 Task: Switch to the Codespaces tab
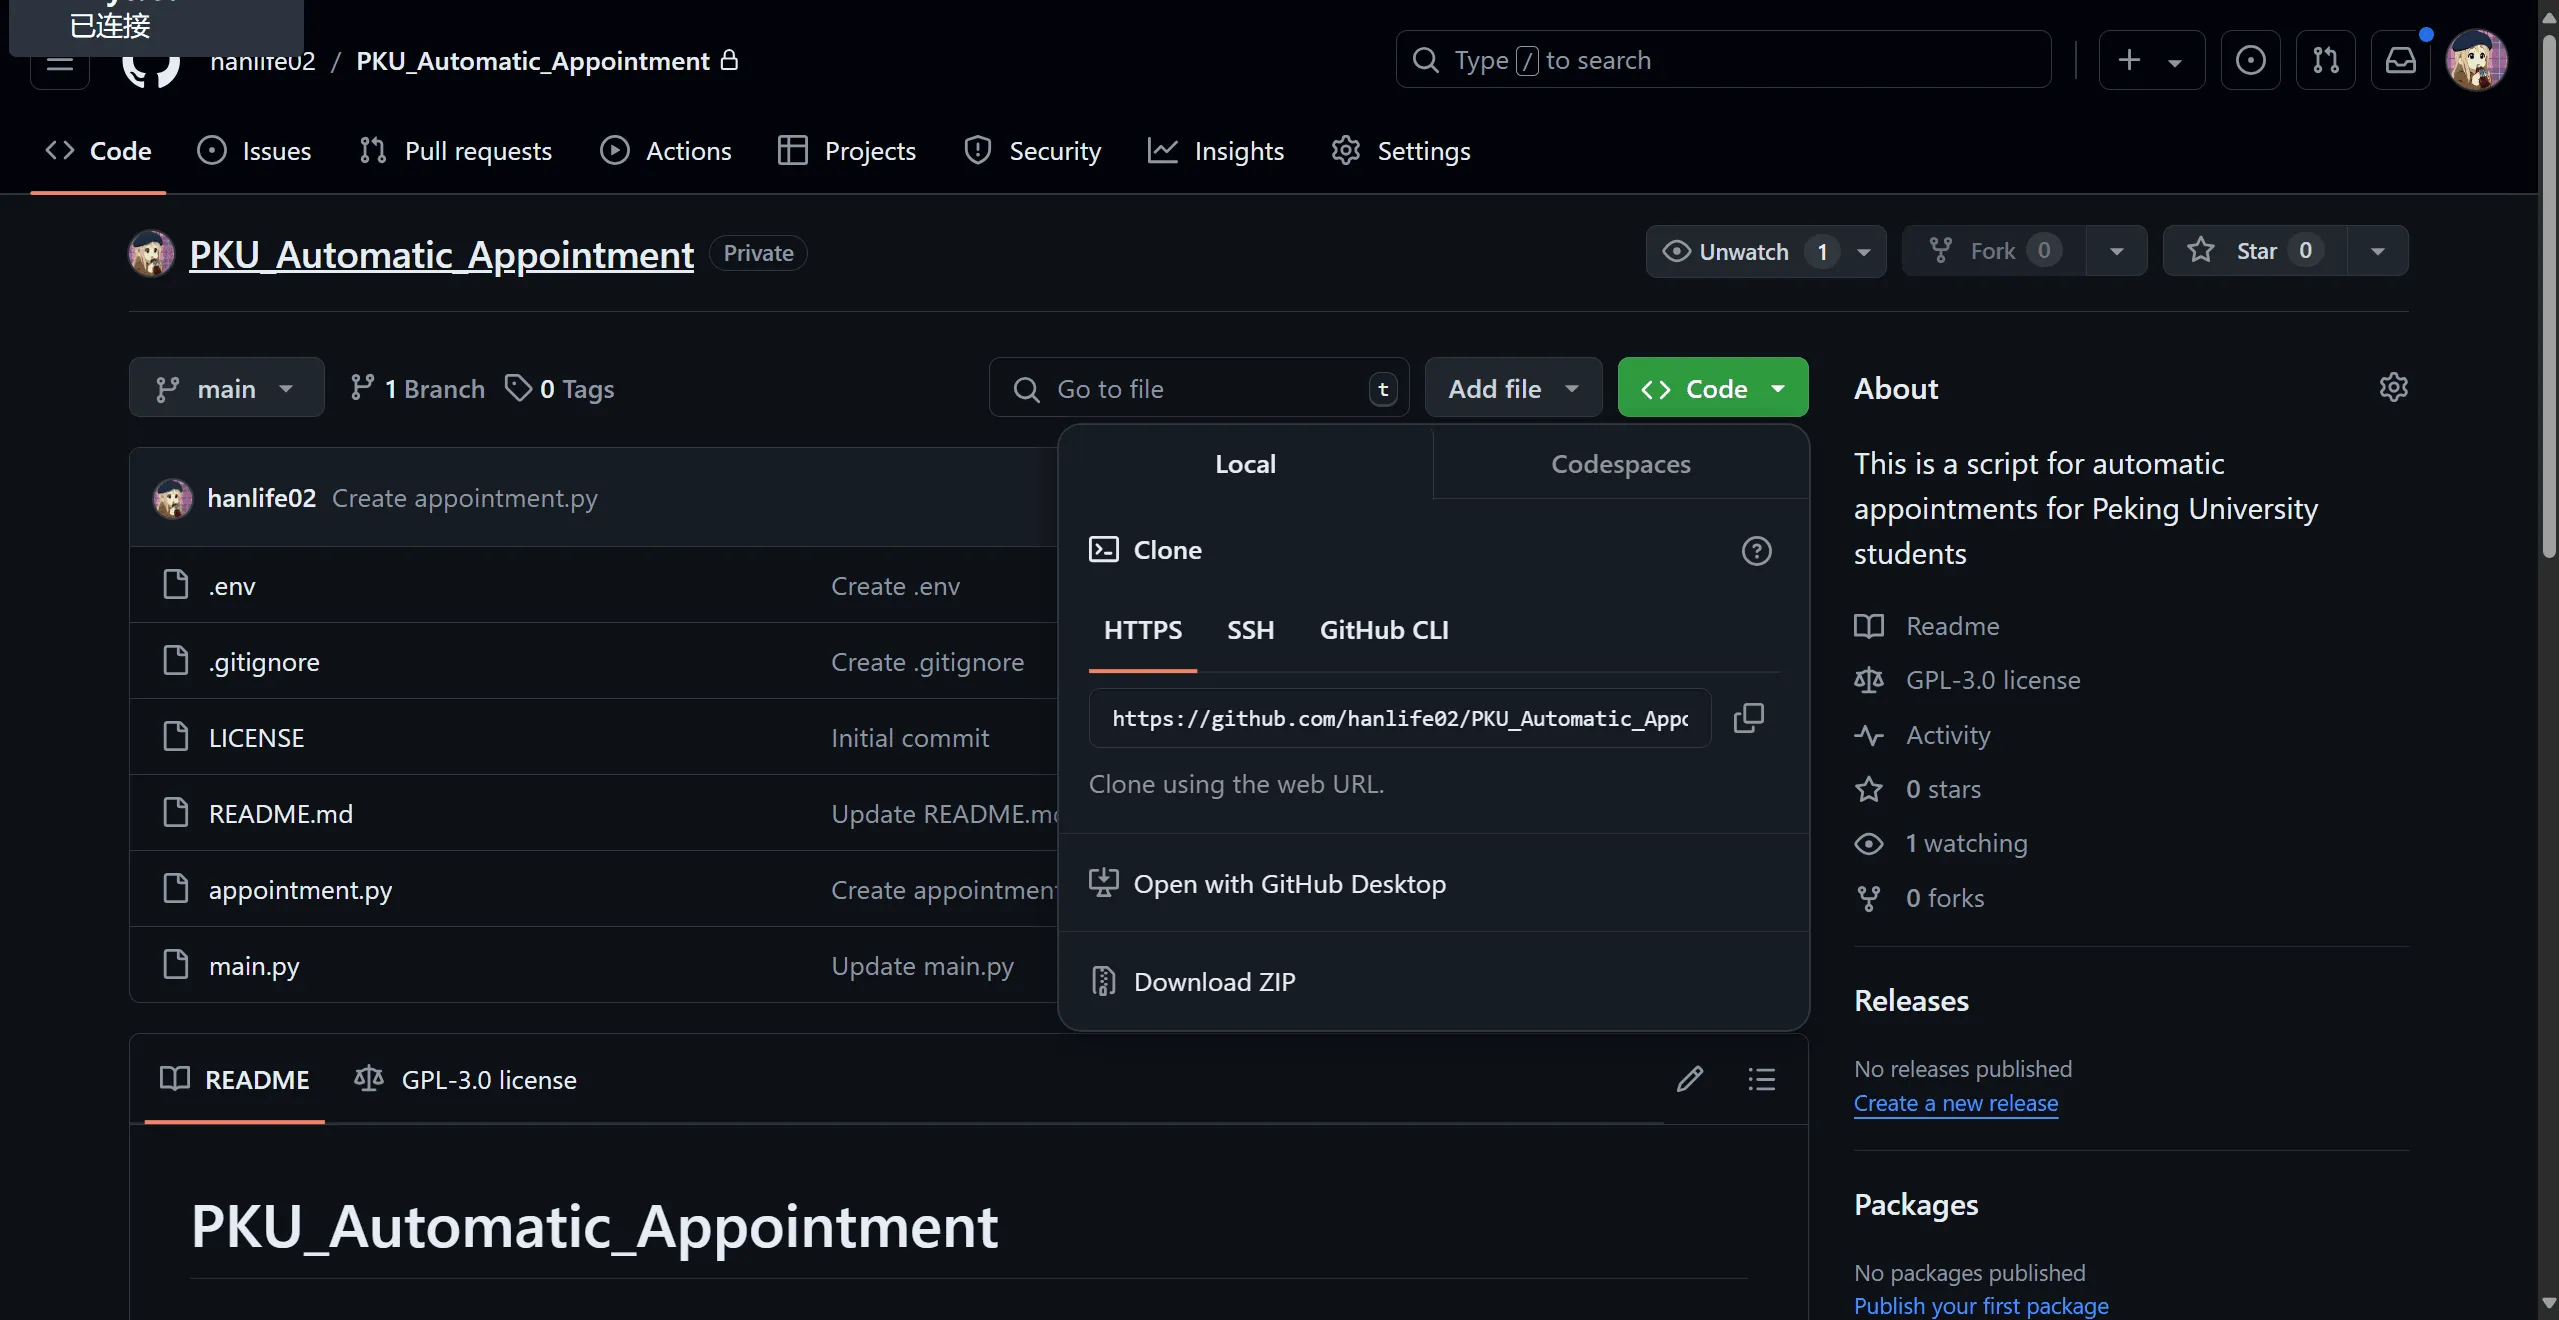1621,464
